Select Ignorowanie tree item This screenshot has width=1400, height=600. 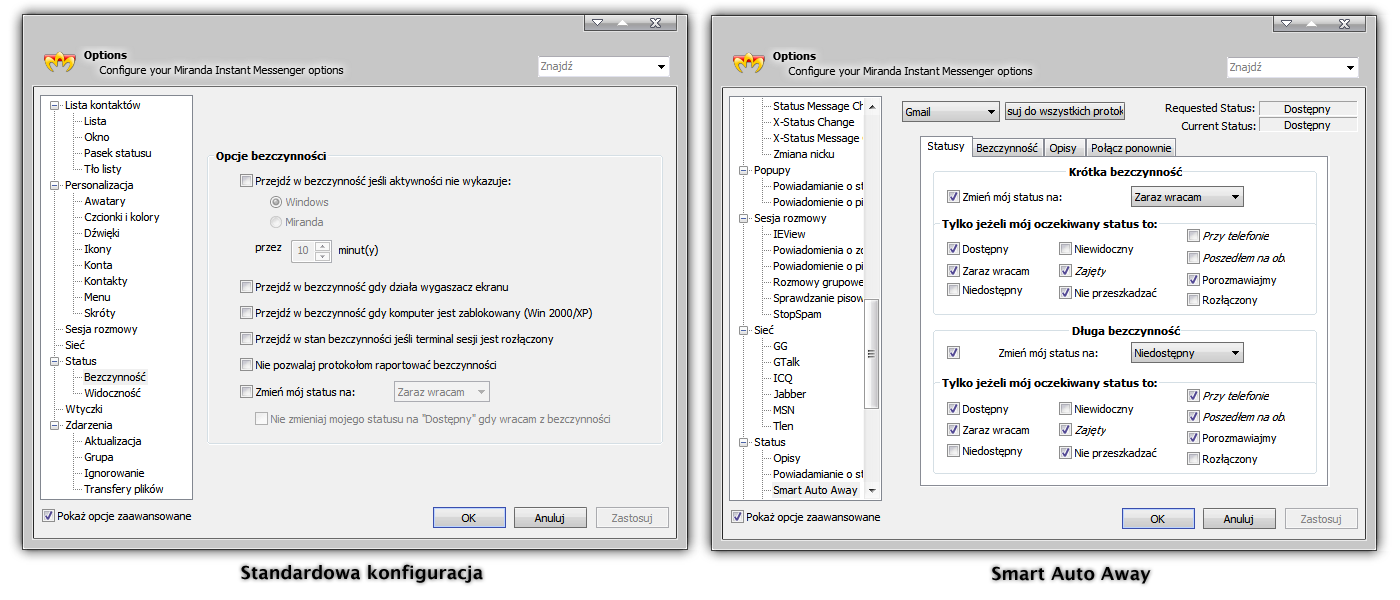(x=114, y=473)
